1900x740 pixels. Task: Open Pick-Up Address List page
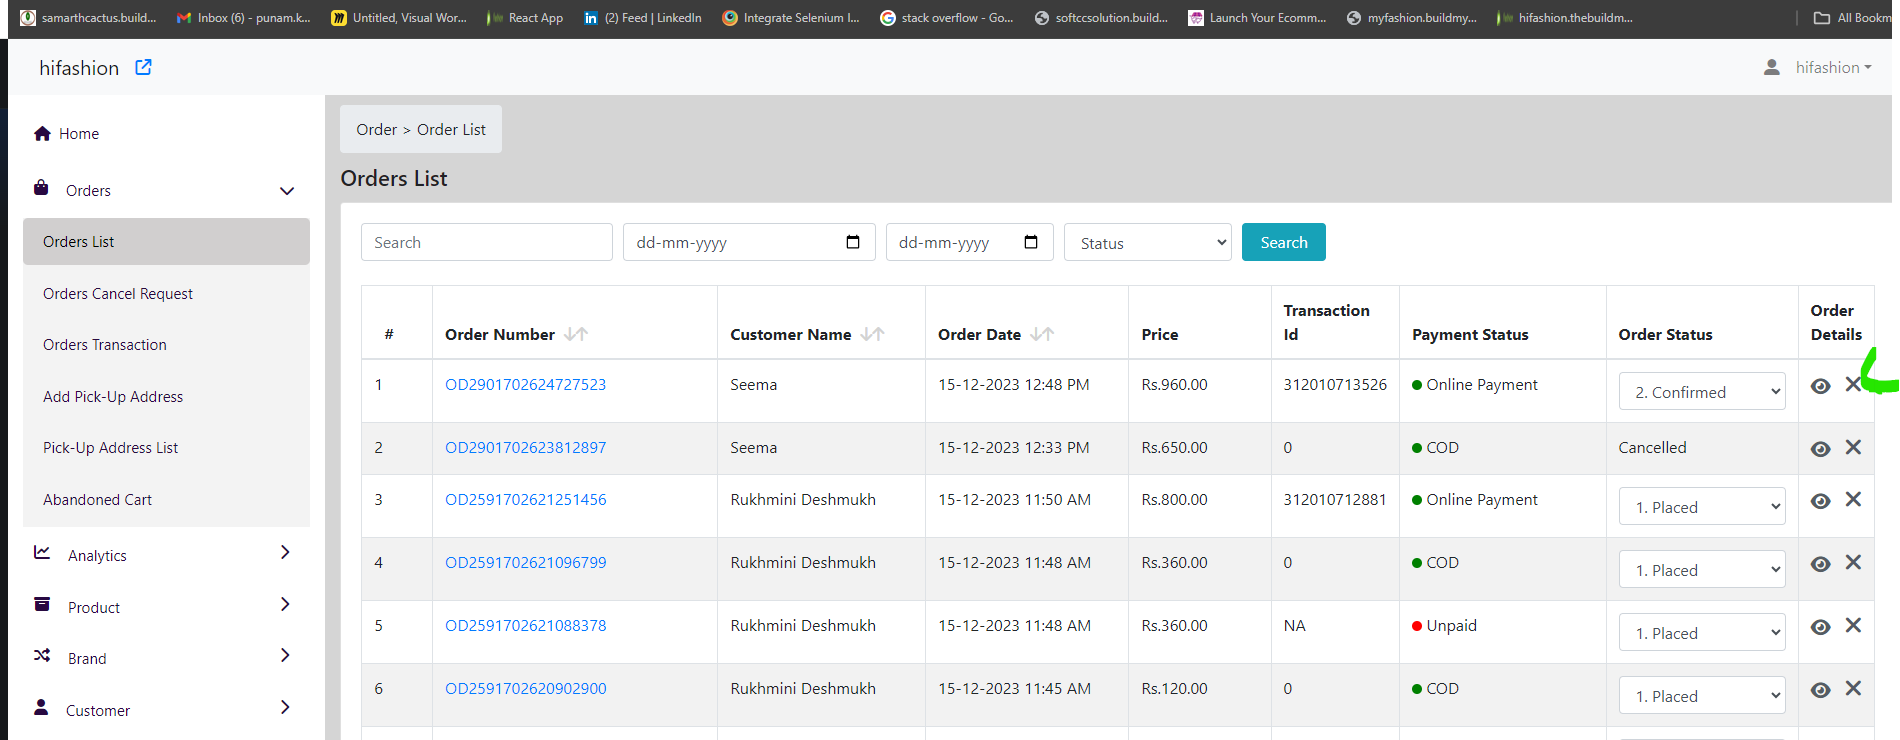110,447
